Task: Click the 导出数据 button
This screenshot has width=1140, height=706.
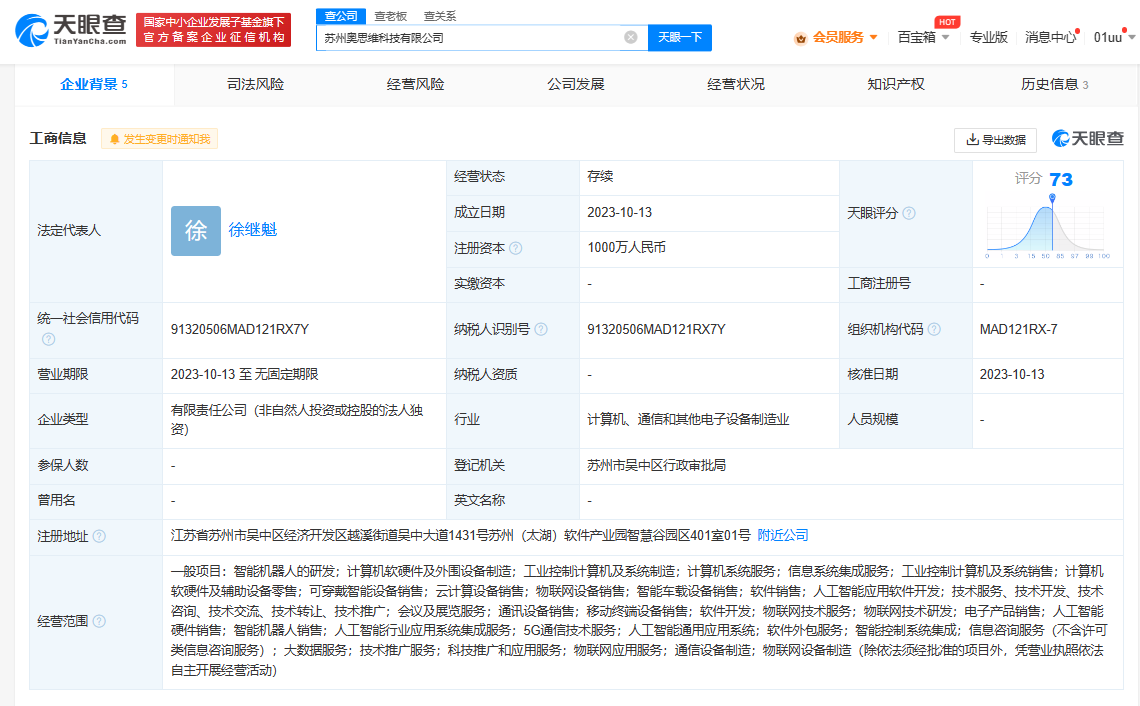Action: click(x=996, y=140)
